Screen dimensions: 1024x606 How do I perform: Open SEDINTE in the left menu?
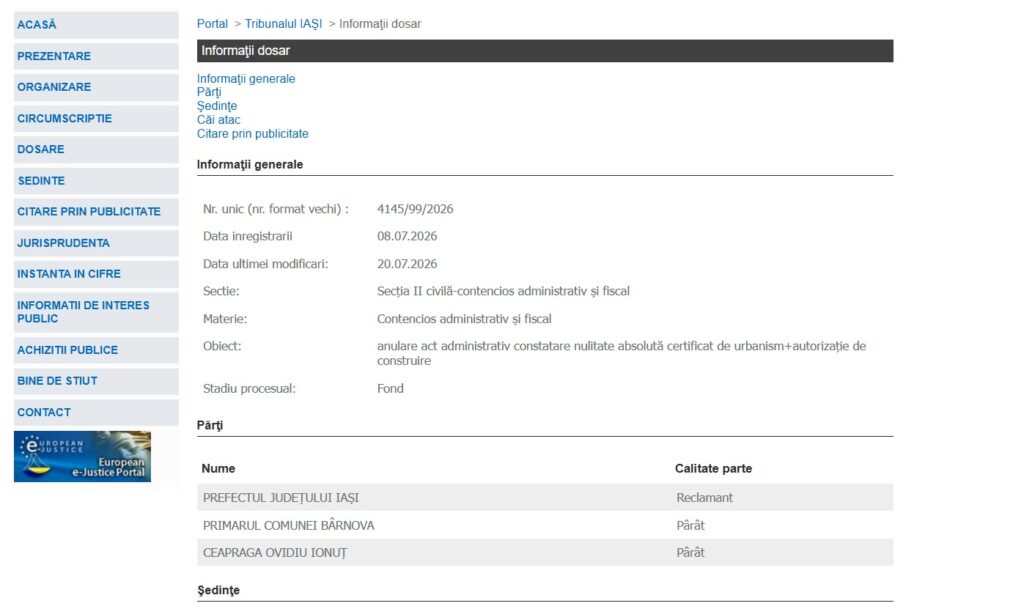click(96, 181)
